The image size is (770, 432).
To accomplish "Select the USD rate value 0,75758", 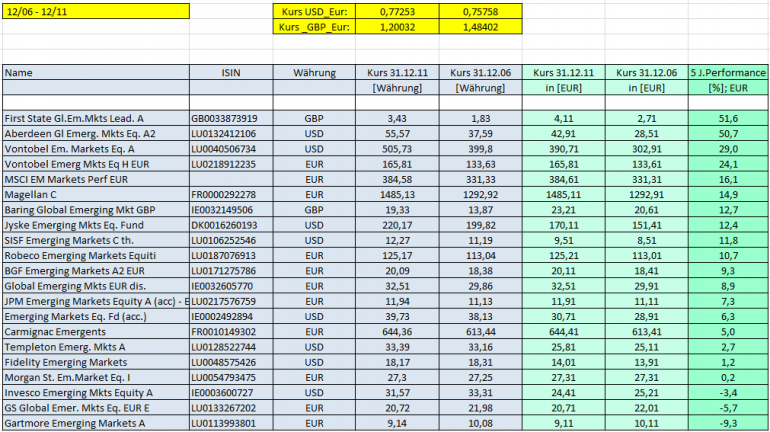I will 480,11.
